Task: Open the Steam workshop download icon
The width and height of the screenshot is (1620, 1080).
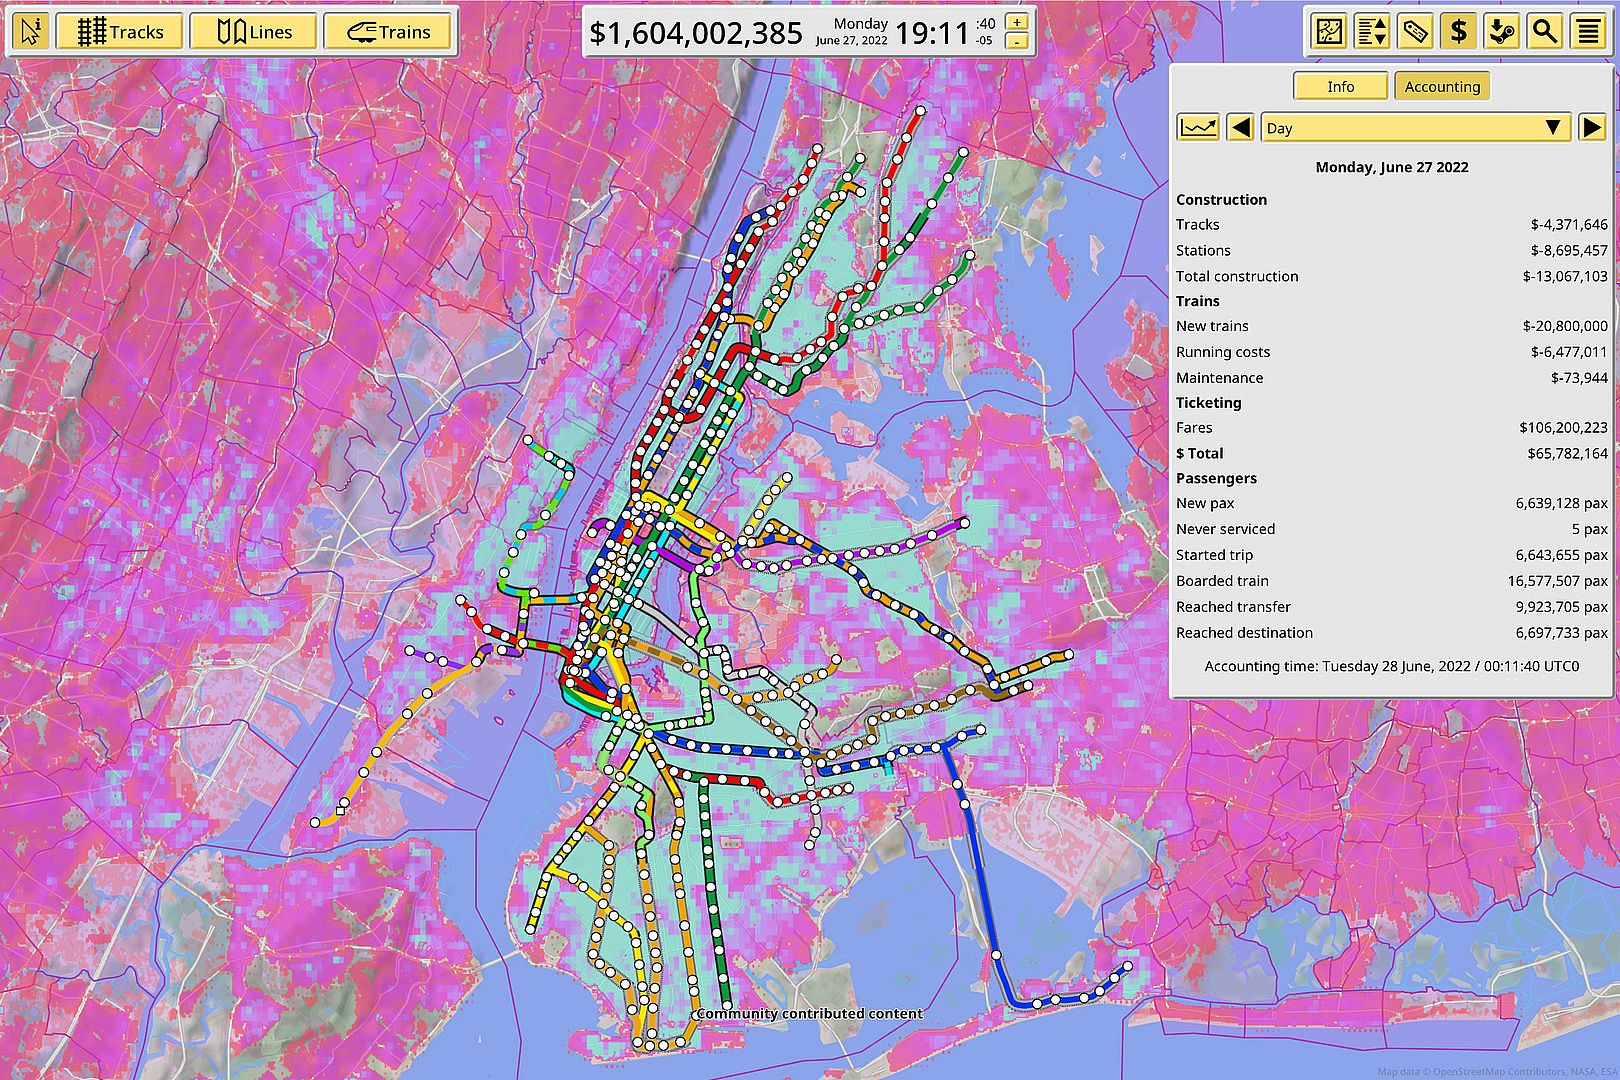Action: 1502,32
